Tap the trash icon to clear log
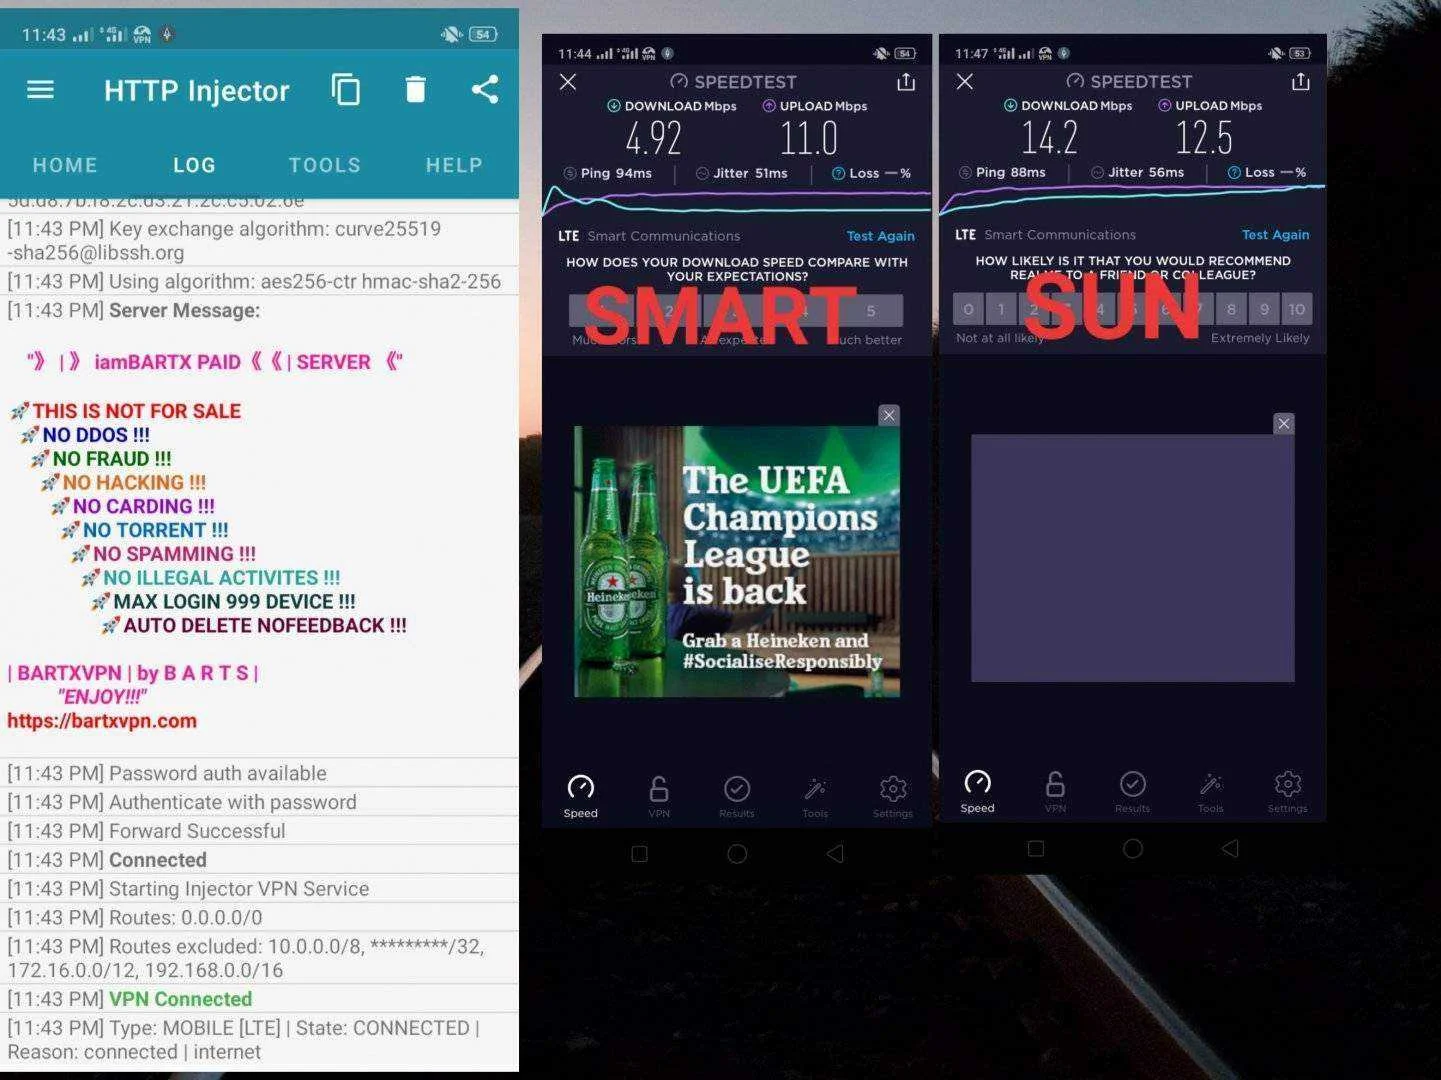The height and width of the screenshot is (1080, 1441). click(x=416, y=90)
